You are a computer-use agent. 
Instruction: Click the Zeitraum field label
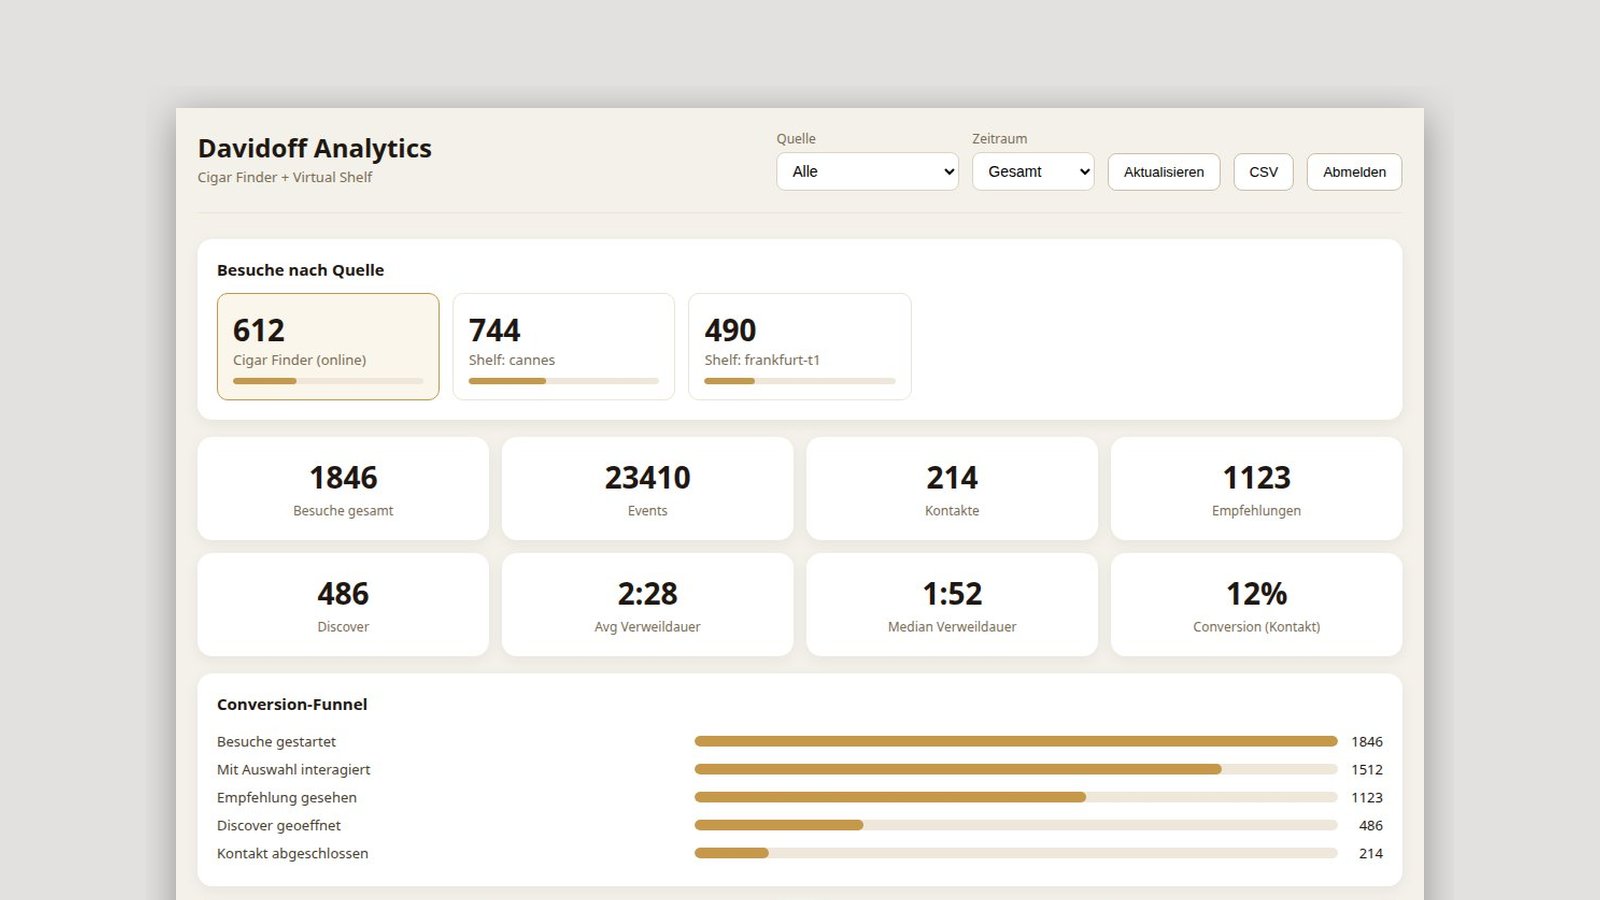point(999,138)
